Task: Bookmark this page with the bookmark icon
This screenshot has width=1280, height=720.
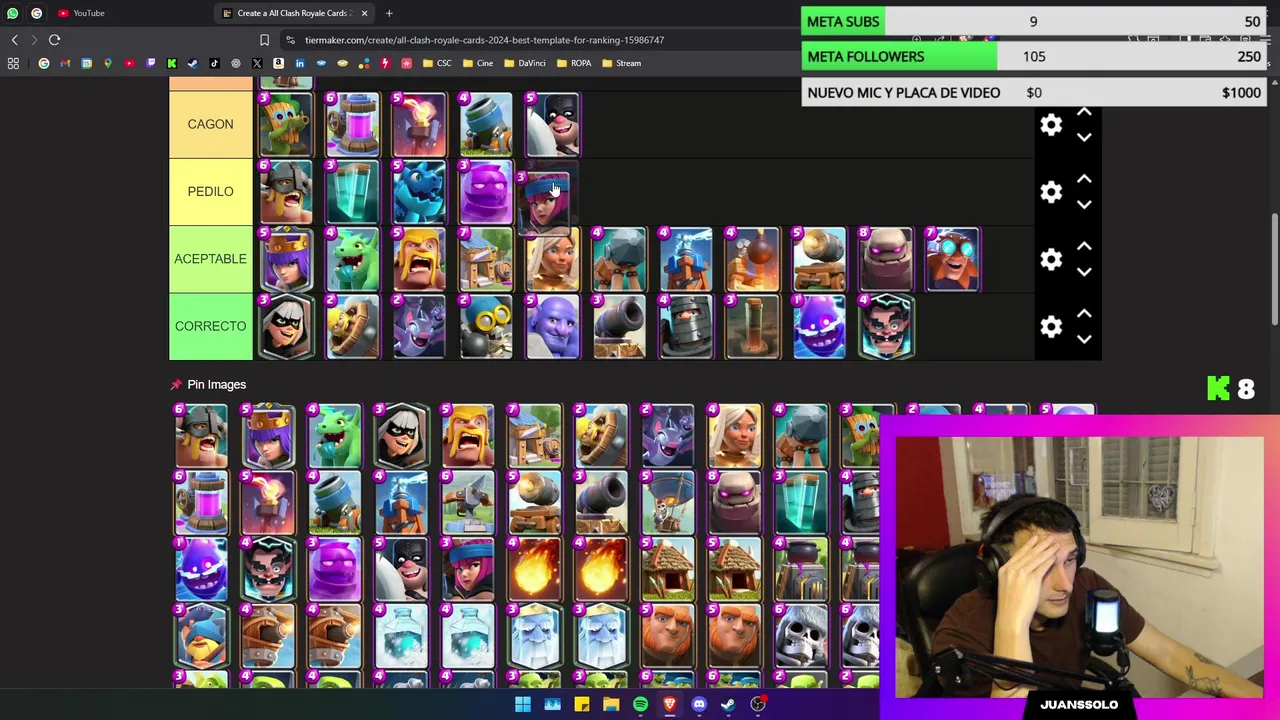Action: [264, 40]
